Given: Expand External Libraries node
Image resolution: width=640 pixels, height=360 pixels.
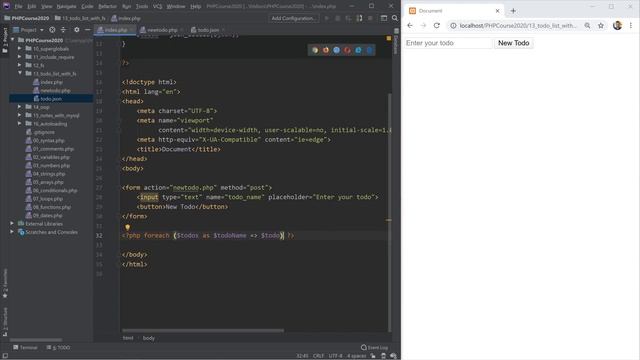Looking at the screenshot, I should click(12, 223).
